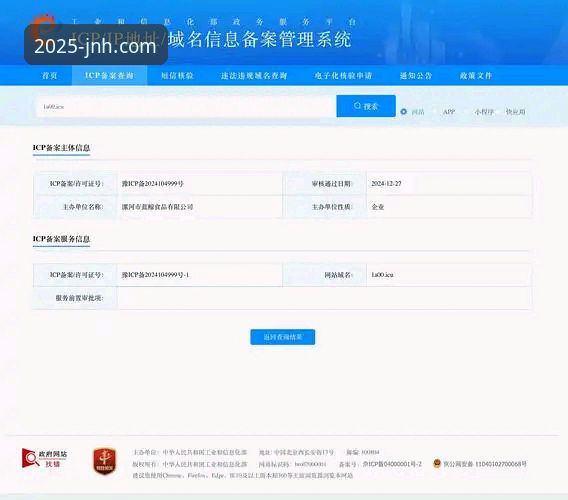The height and width of the screenshot is (500, 568).
Task: Open the 通知公告 tab
Action: point(416,76)
